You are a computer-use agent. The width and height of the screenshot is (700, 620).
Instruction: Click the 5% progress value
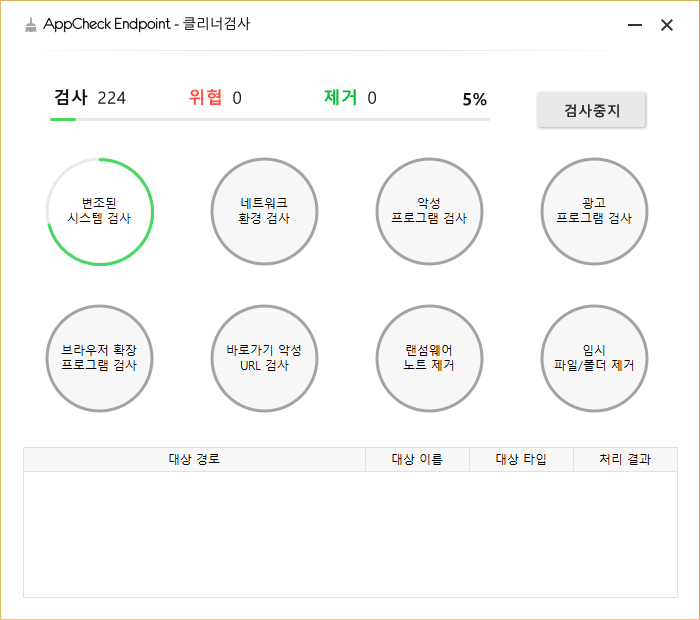click(475, 99)
